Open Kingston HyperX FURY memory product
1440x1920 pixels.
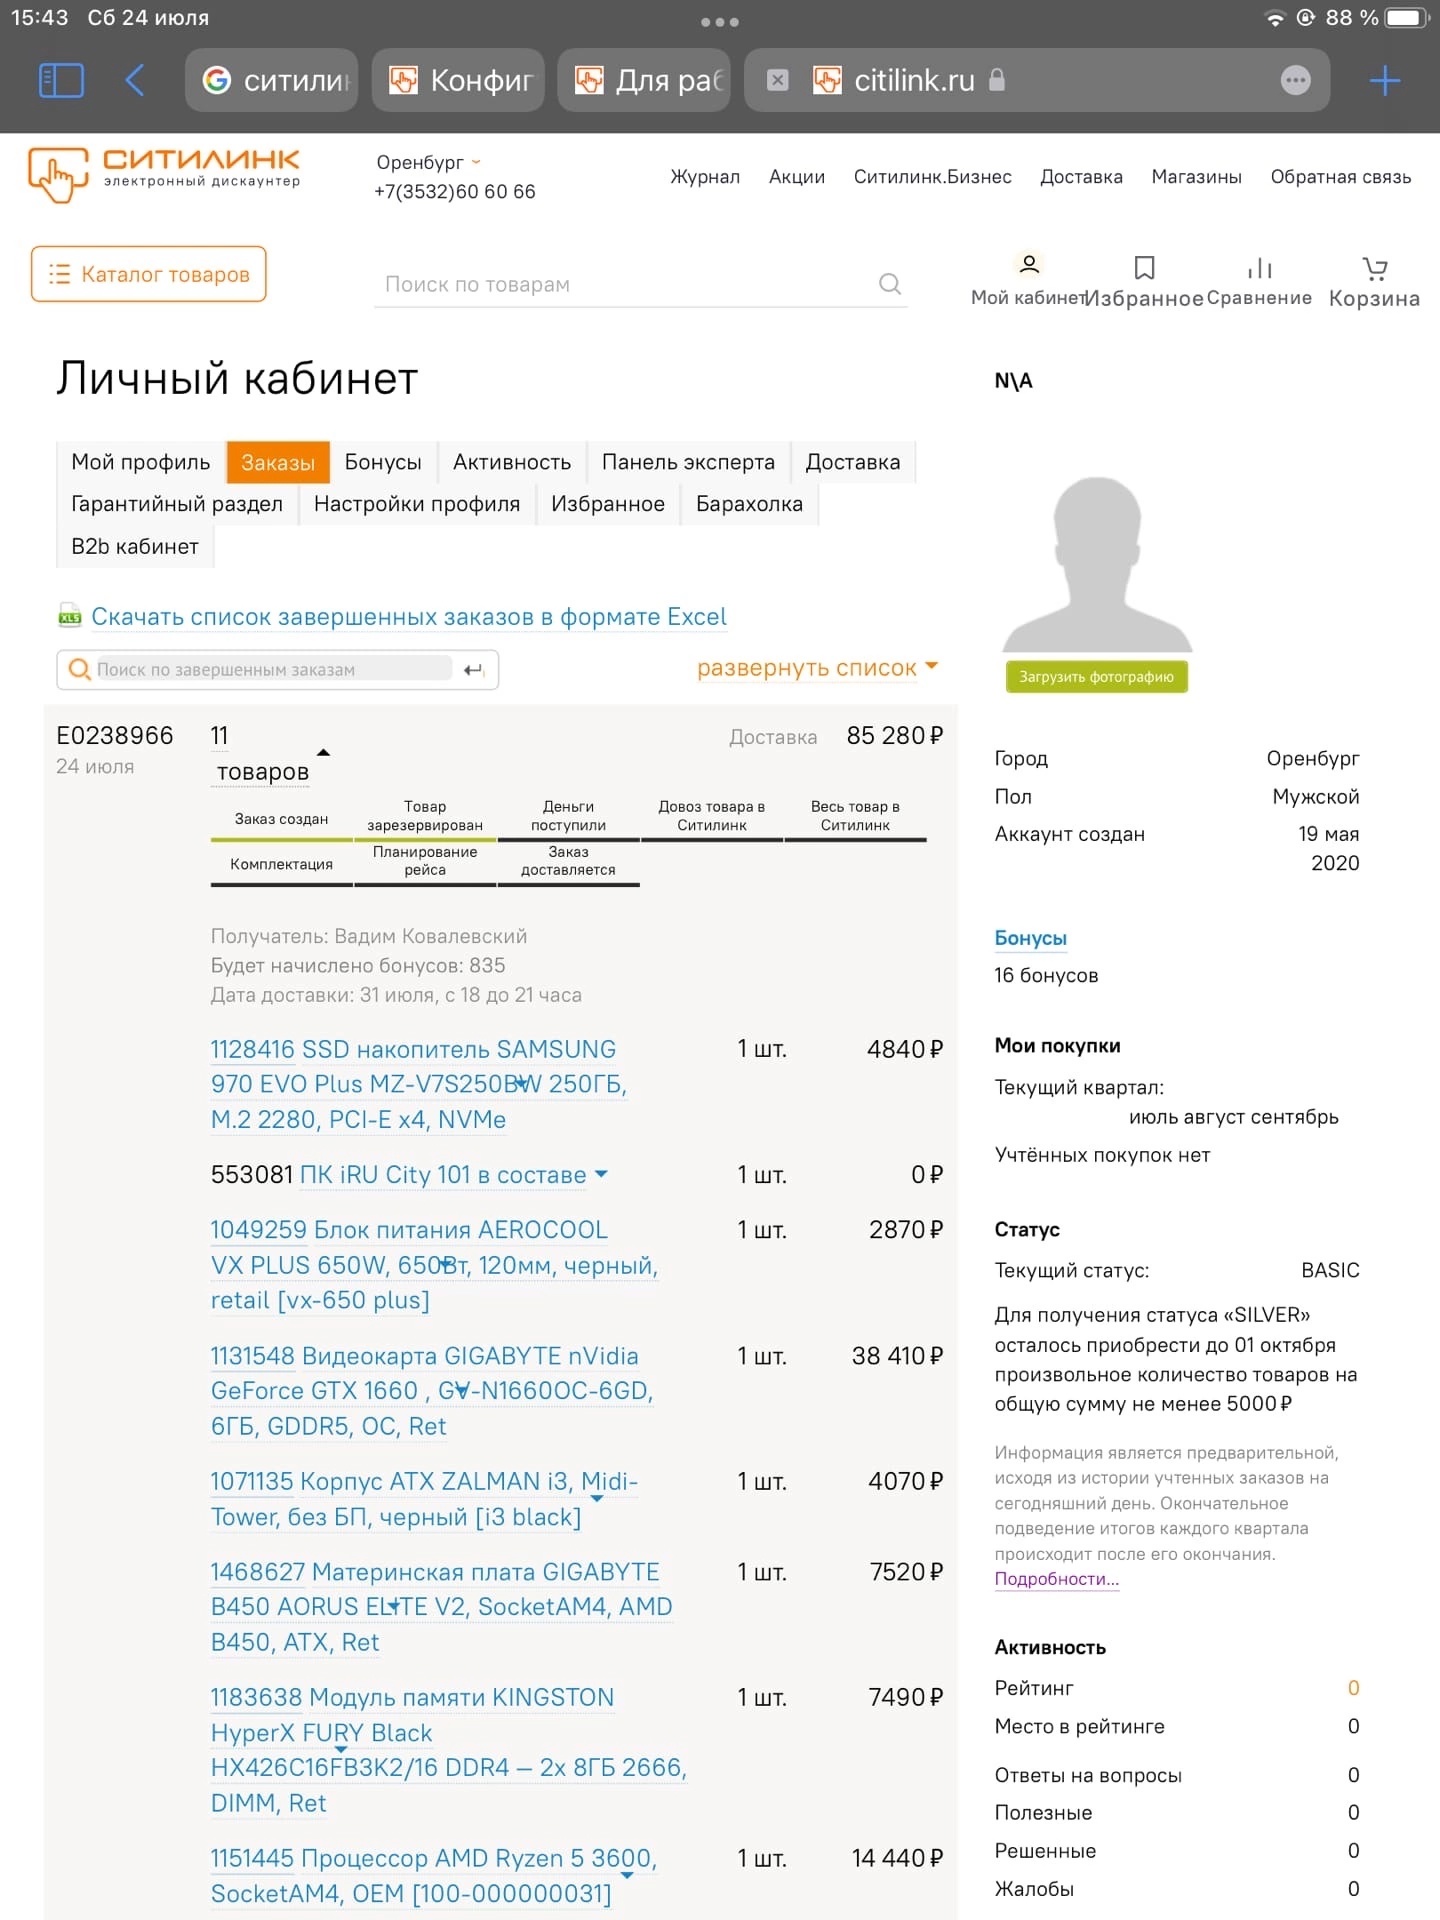449,1750
